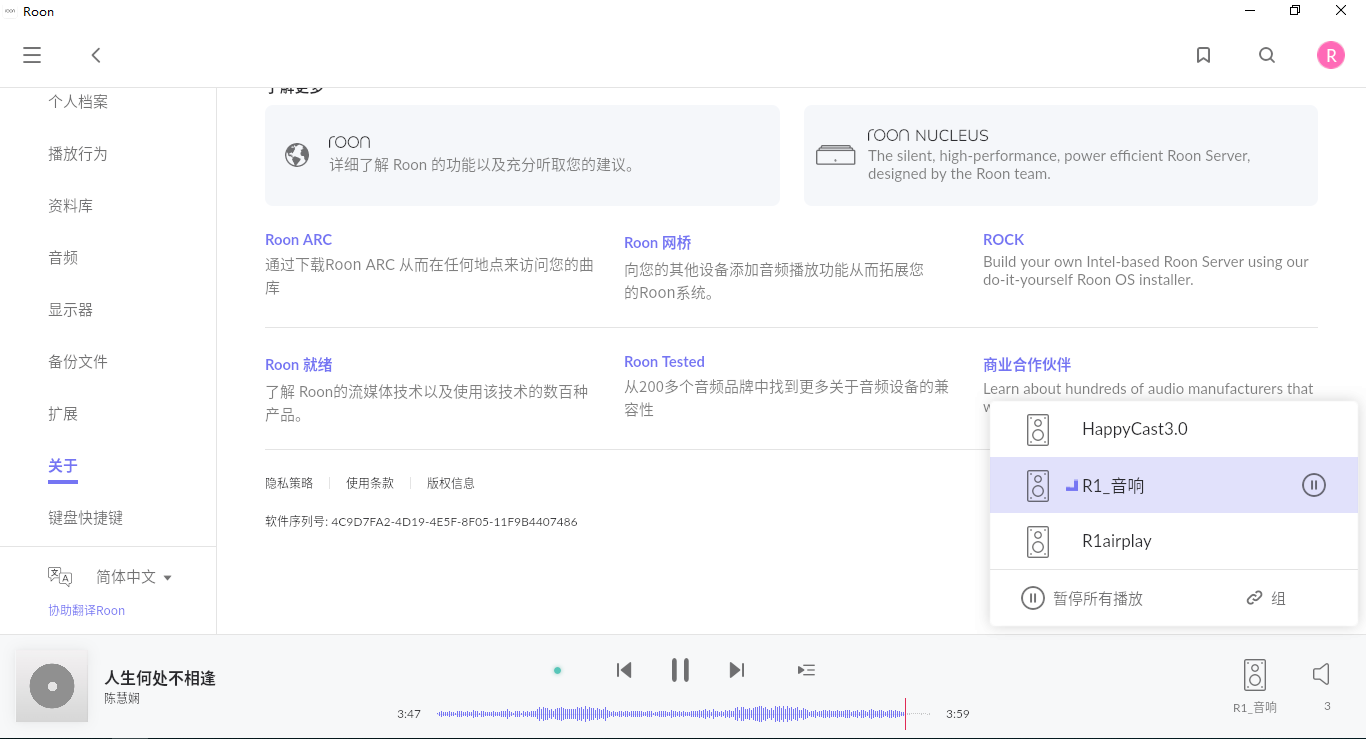
Task: Open the Roon Nucleus card
Action: click(1061, 155)
